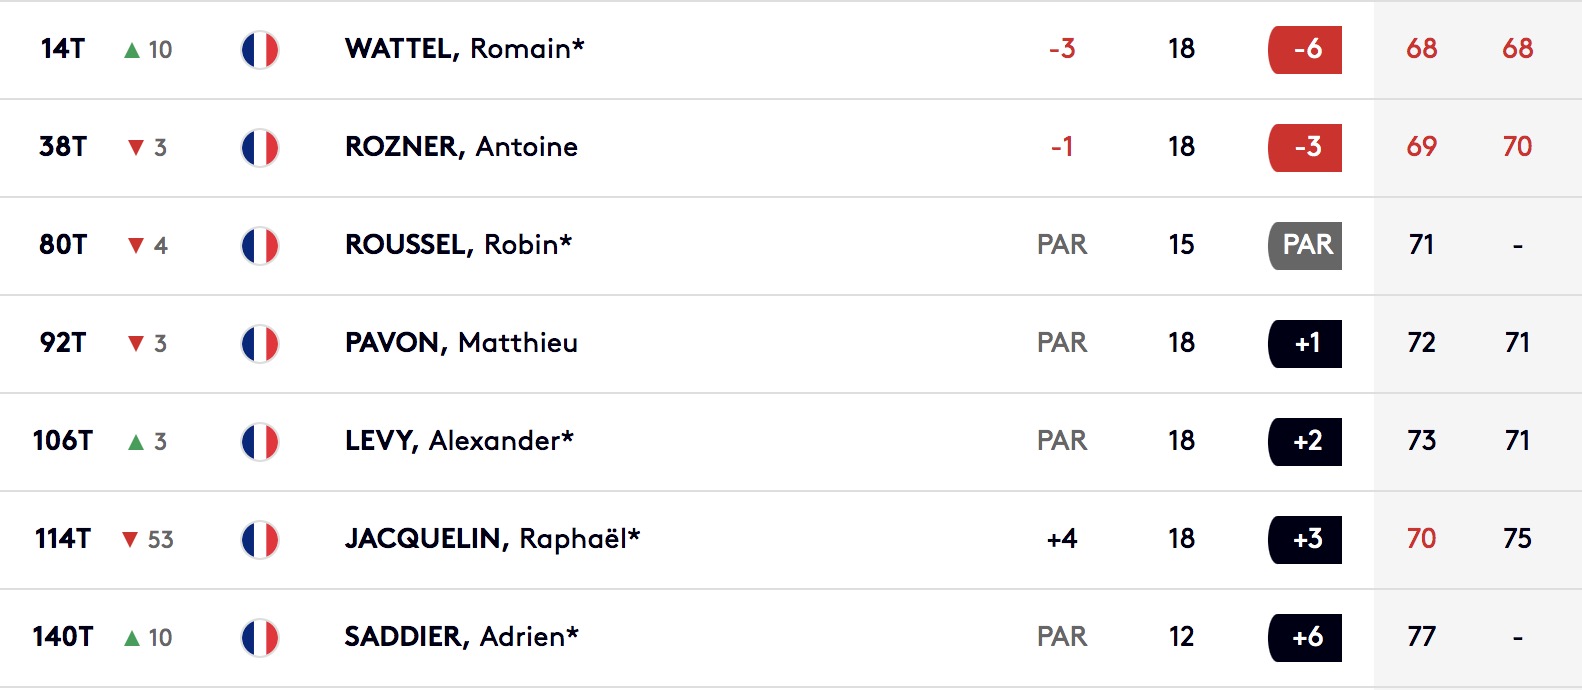
Task: Click the French flag beside ROZNER, Antoine
Action: click(x=259, y=148)
